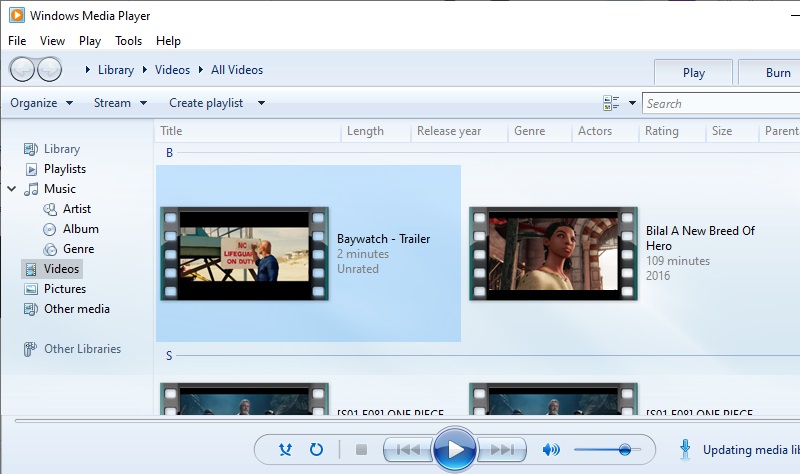Sort by the Title column header
Viewport: 800px width, 474px height.
[x=248, y=131]
